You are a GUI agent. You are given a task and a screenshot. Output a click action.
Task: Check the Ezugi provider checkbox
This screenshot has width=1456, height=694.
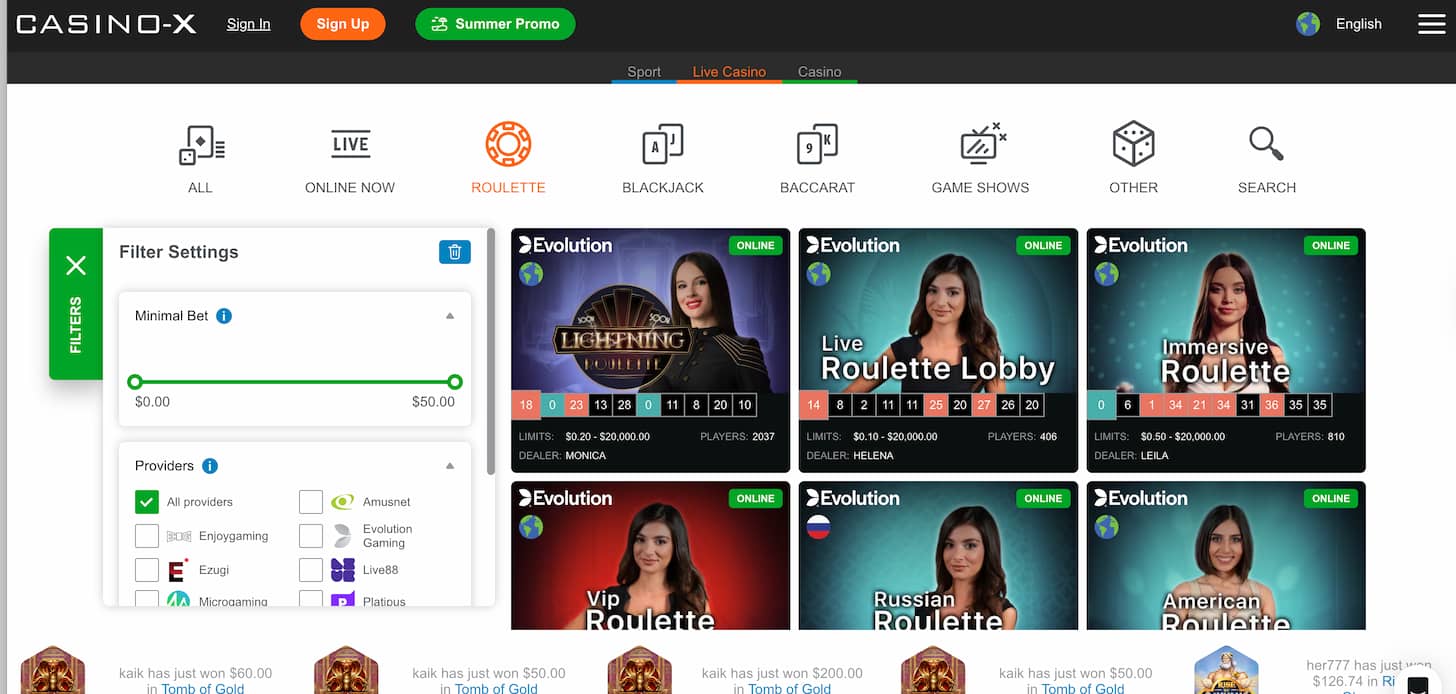tap(147, 570)
